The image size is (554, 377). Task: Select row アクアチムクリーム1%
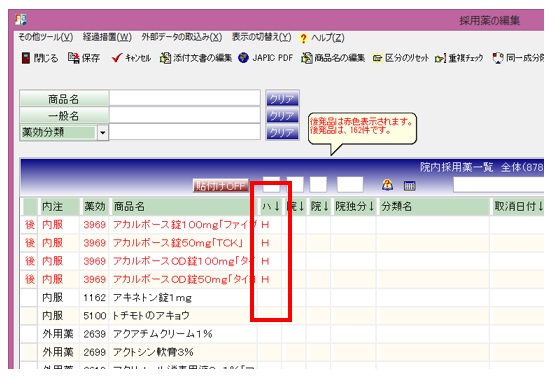282,334
